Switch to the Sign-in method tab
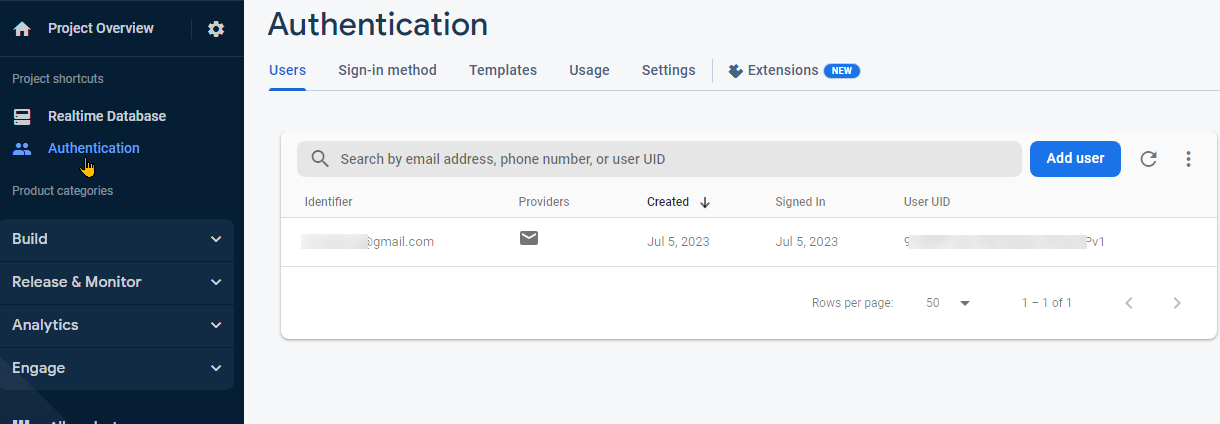This screenshot has width=1220, height=424. (x=387, y=70)
